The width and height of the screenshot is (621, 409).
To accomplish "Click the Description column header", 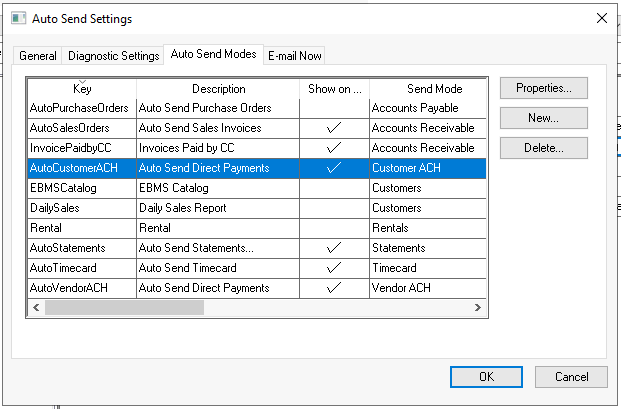I will coord(218,89).
